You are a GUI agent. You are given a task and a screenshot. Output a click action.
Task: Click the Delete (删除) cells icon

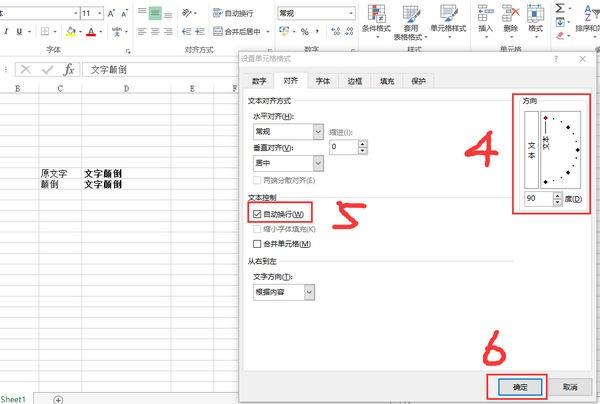tap(510, 15)
